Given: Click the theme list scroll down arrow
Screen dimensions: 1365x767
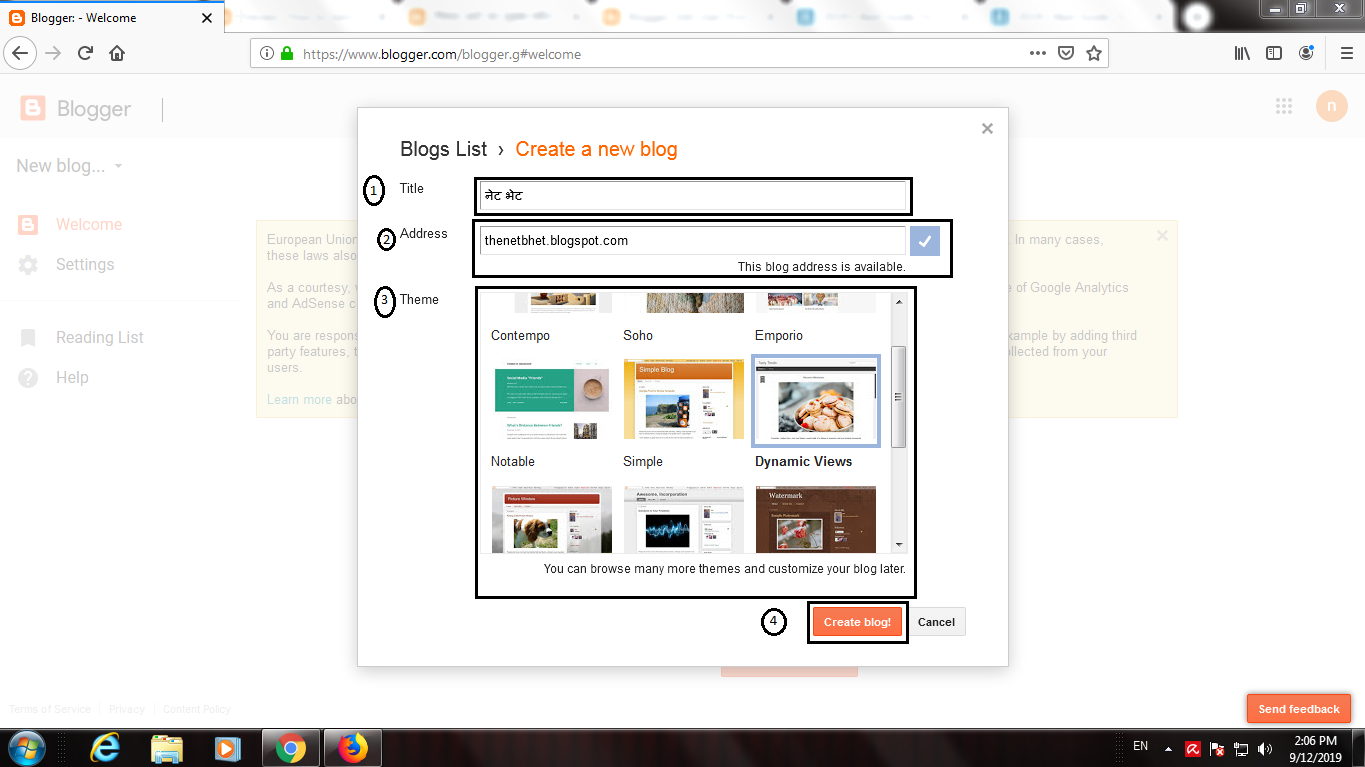Looking at the screenshot, I should point(899,545).
